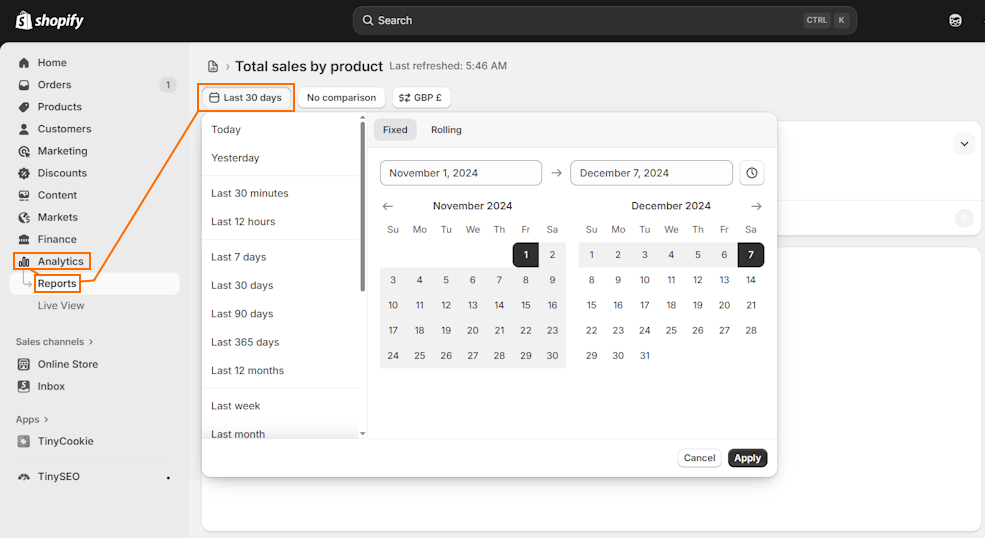985x538 pixels.
Task: Click the Online Store storefront icon
Action: pos(24,365)
